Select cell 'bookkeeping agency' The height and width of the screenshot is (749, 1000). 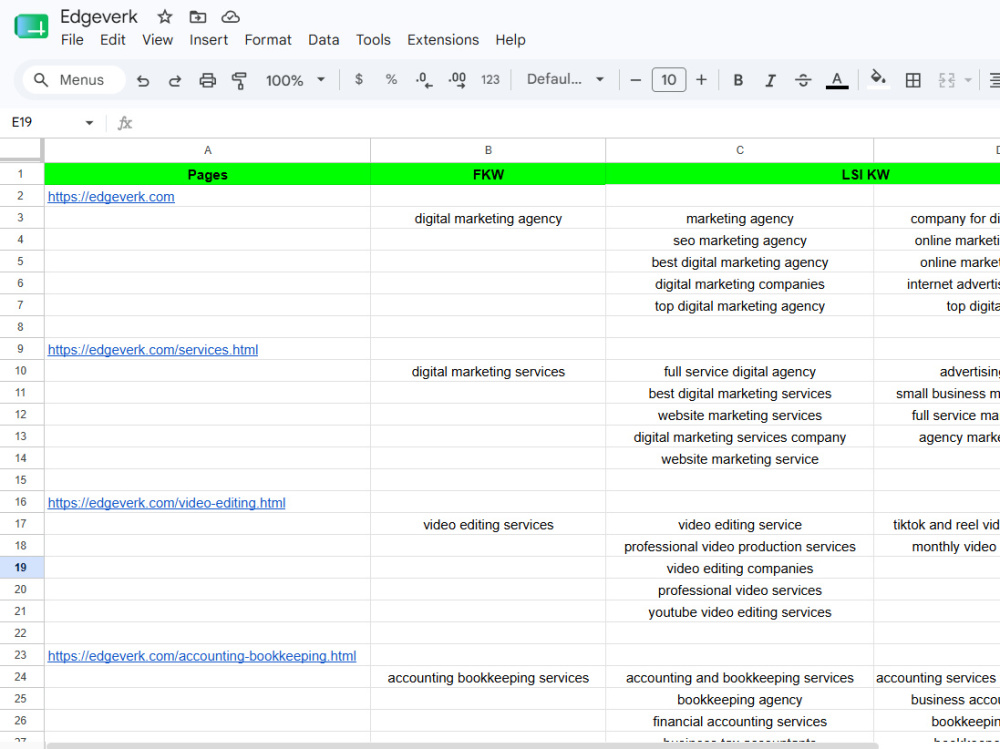pos(740,699)
